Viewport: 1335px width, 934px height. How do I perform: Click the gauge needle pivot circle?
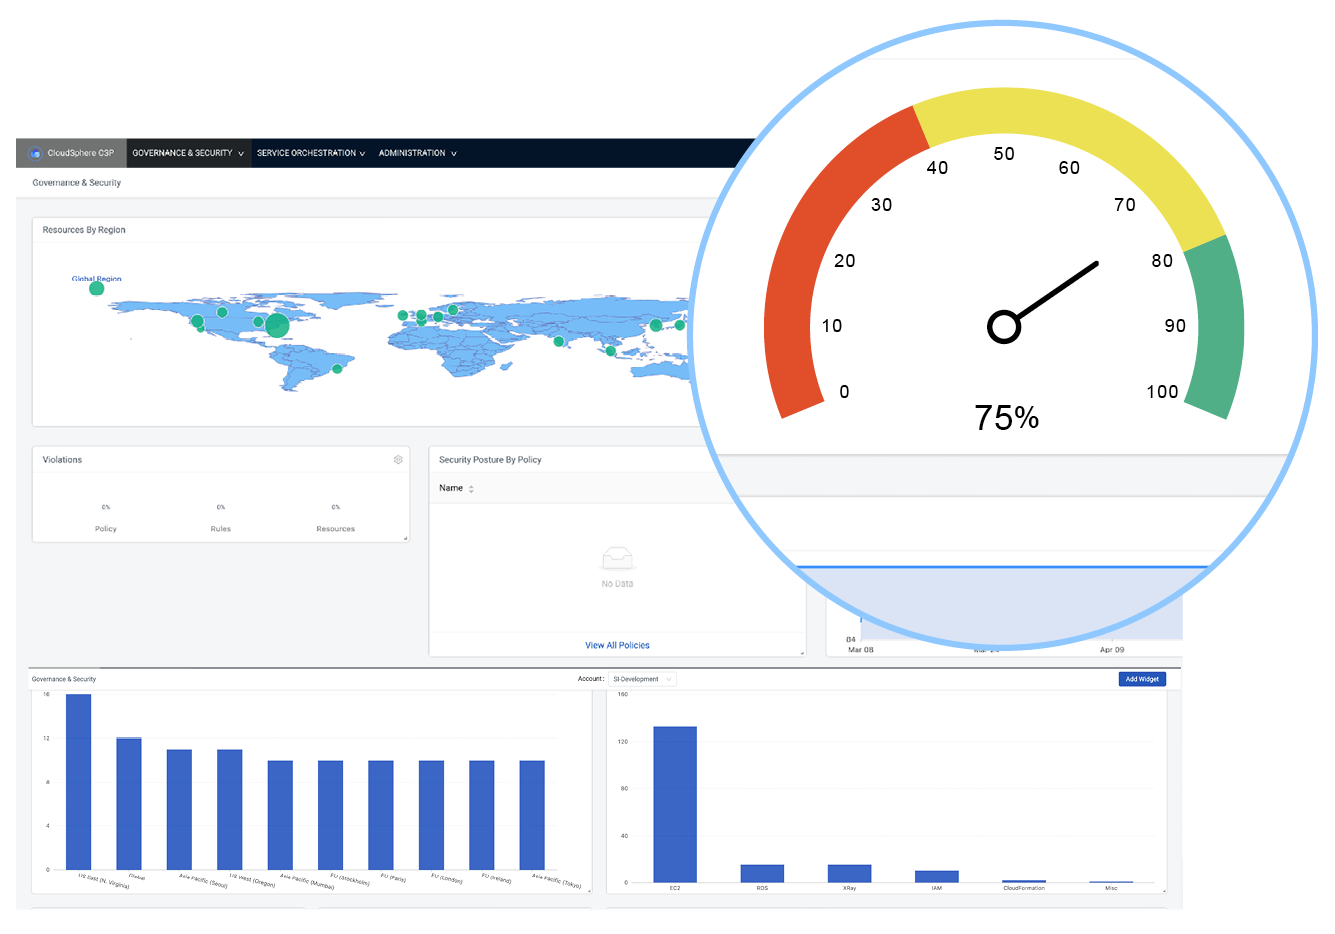(1004, 327)
